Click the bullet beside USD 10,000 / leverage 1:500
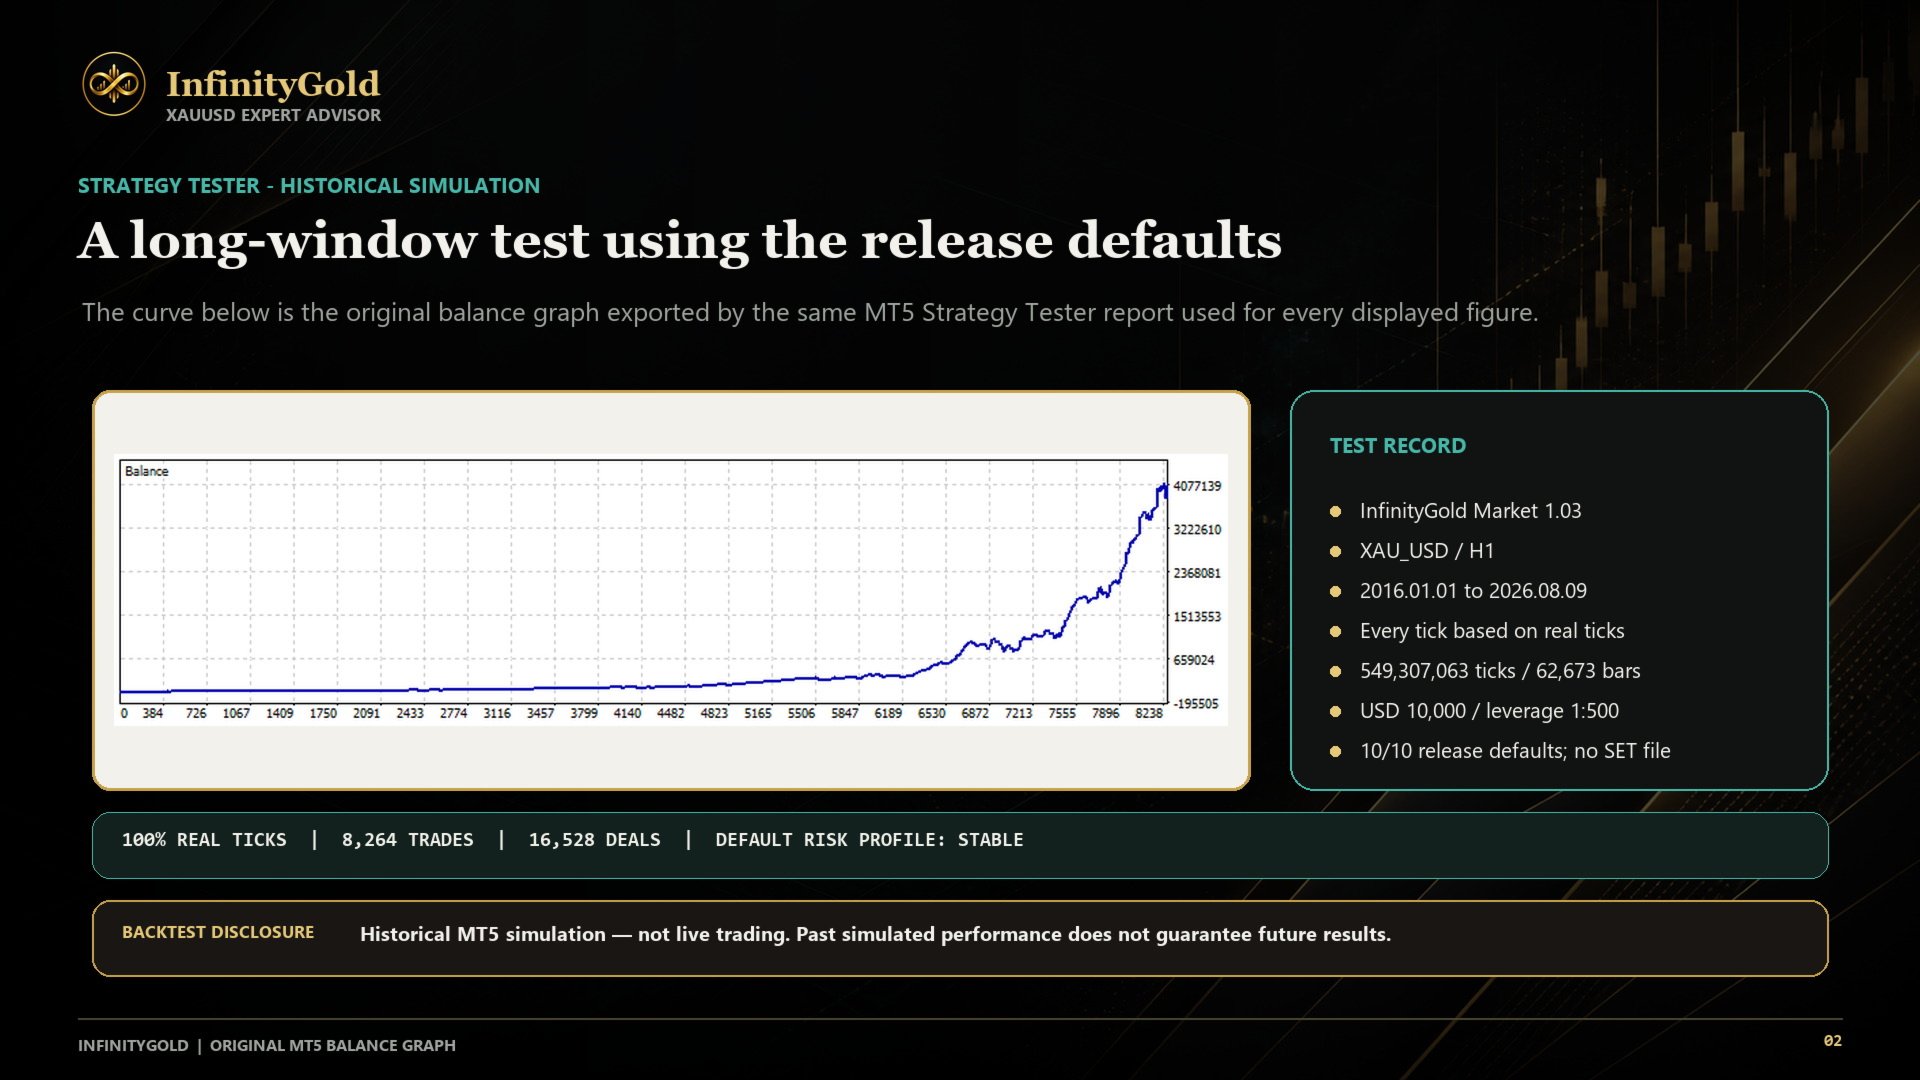The image size is (1920, 1080). tap(1335, 712)
